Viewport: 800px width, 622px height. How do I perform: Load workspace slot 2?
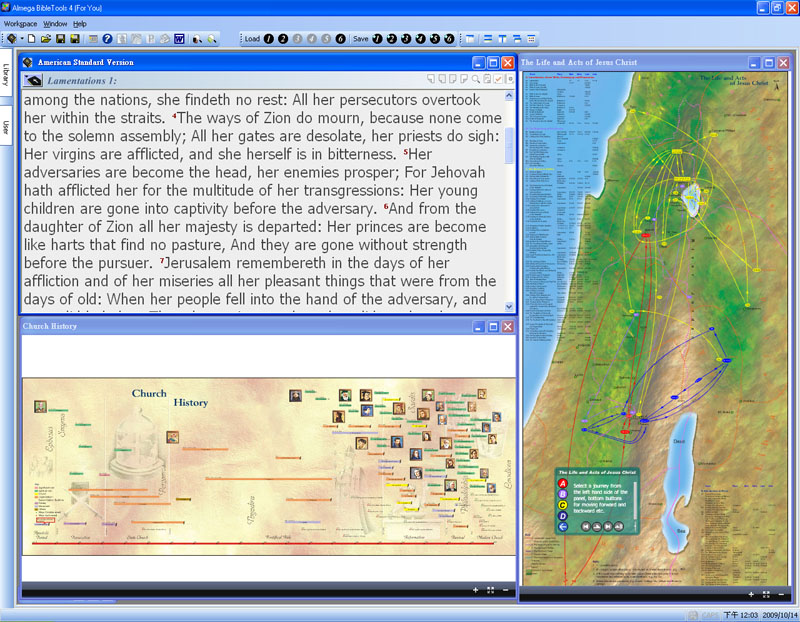(283, 39)
